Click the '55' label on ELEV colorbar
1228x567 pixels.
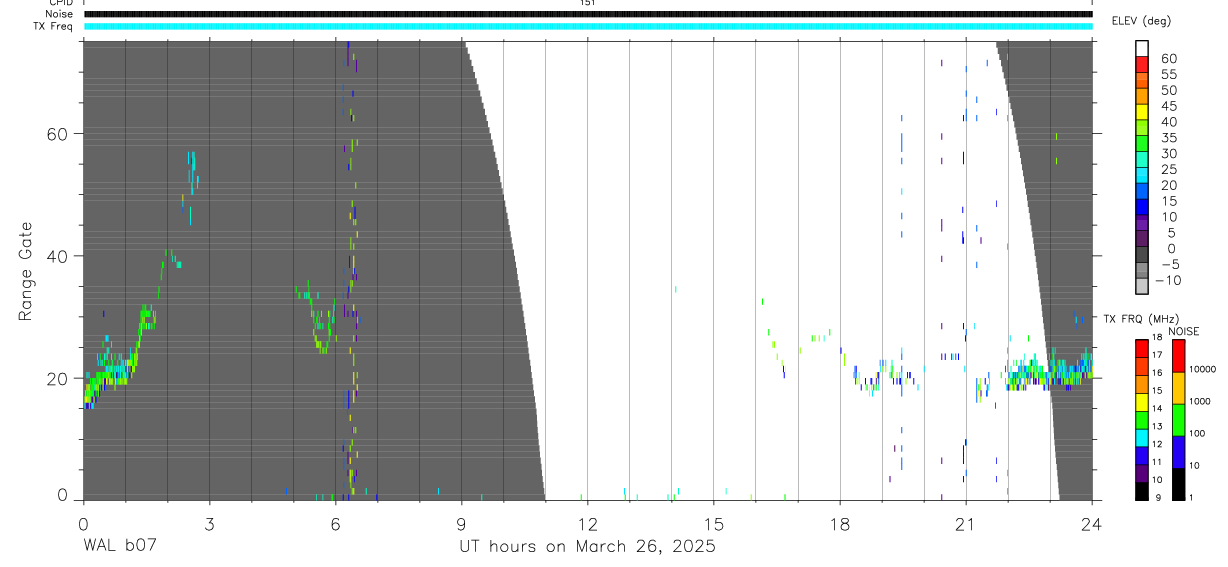point(1168,74)
